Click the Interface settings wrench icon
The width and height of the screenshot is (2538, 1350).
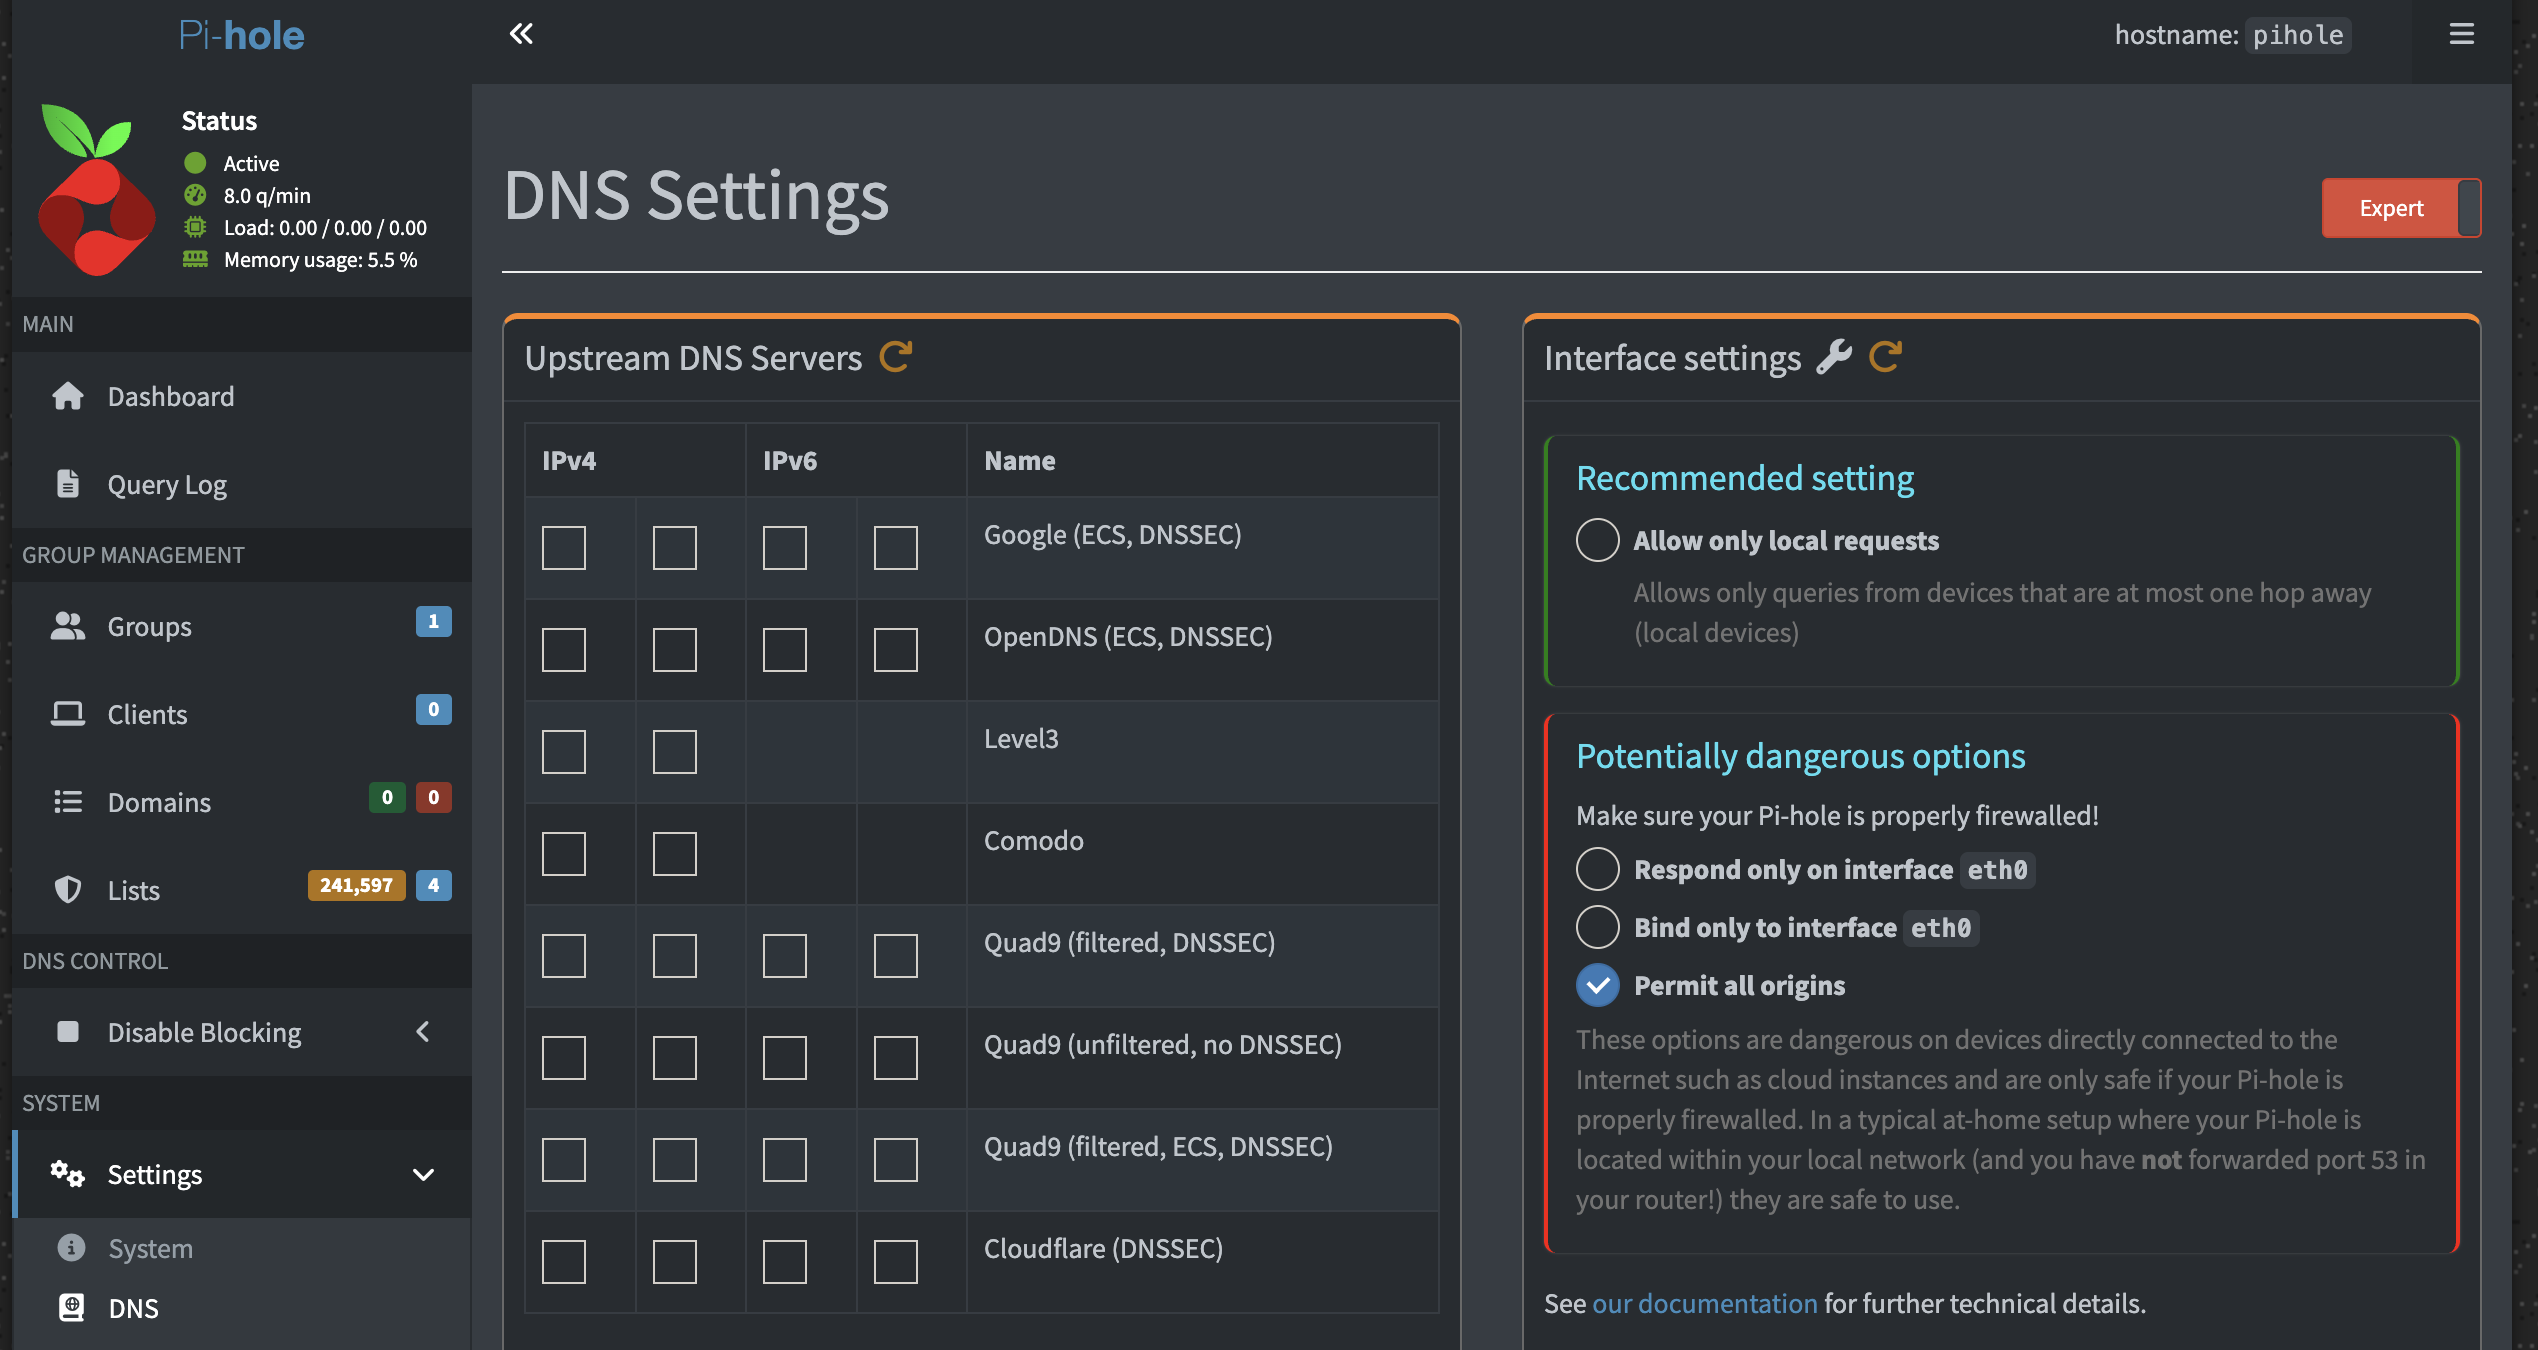(1833, 357)
